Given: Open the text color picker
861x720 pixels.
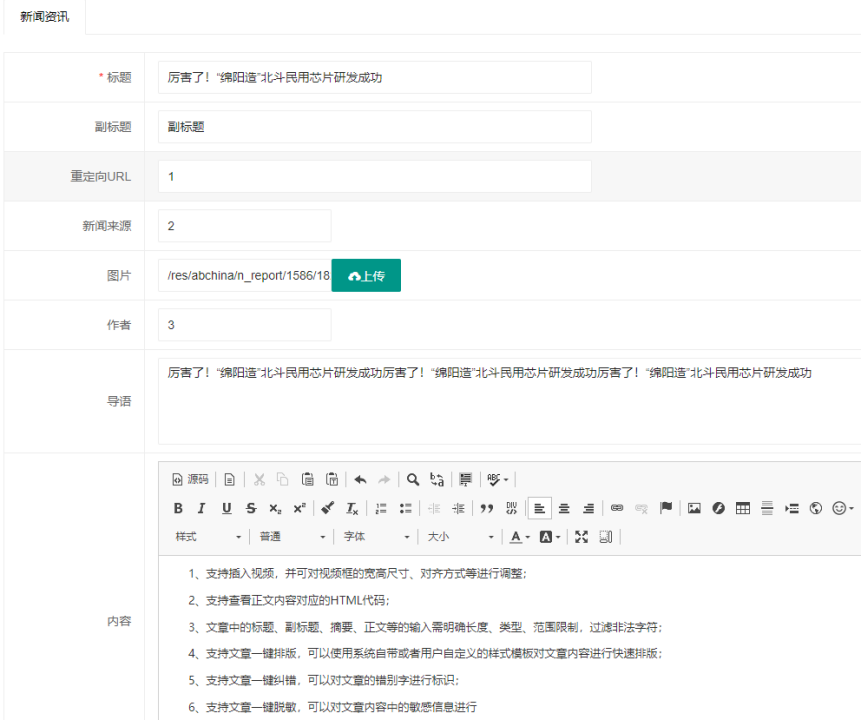Looking at the screenshot, I should click(519, 537).
